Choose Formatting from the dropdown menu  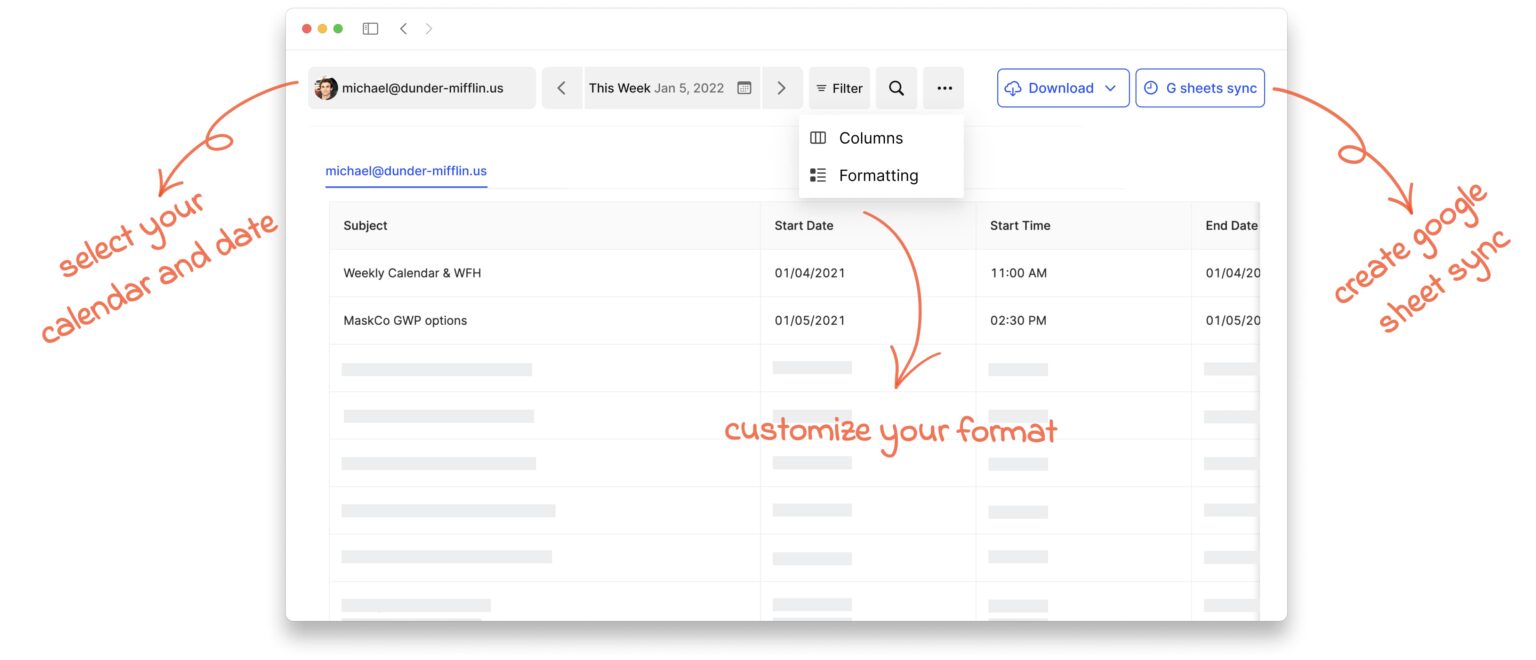(881, 175)
